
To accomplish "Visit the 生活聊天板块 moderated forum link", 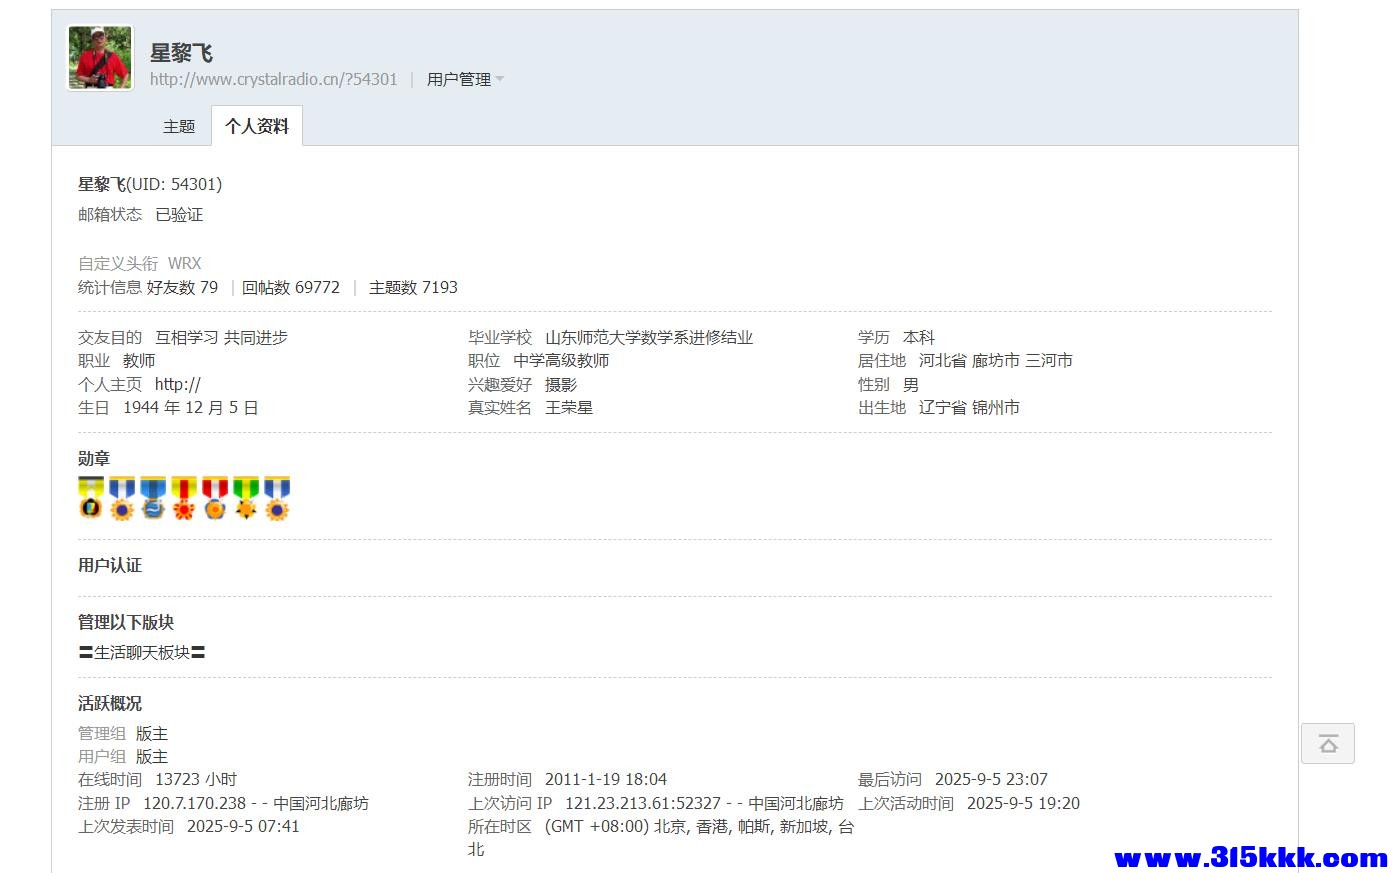I will coord(143,652).
